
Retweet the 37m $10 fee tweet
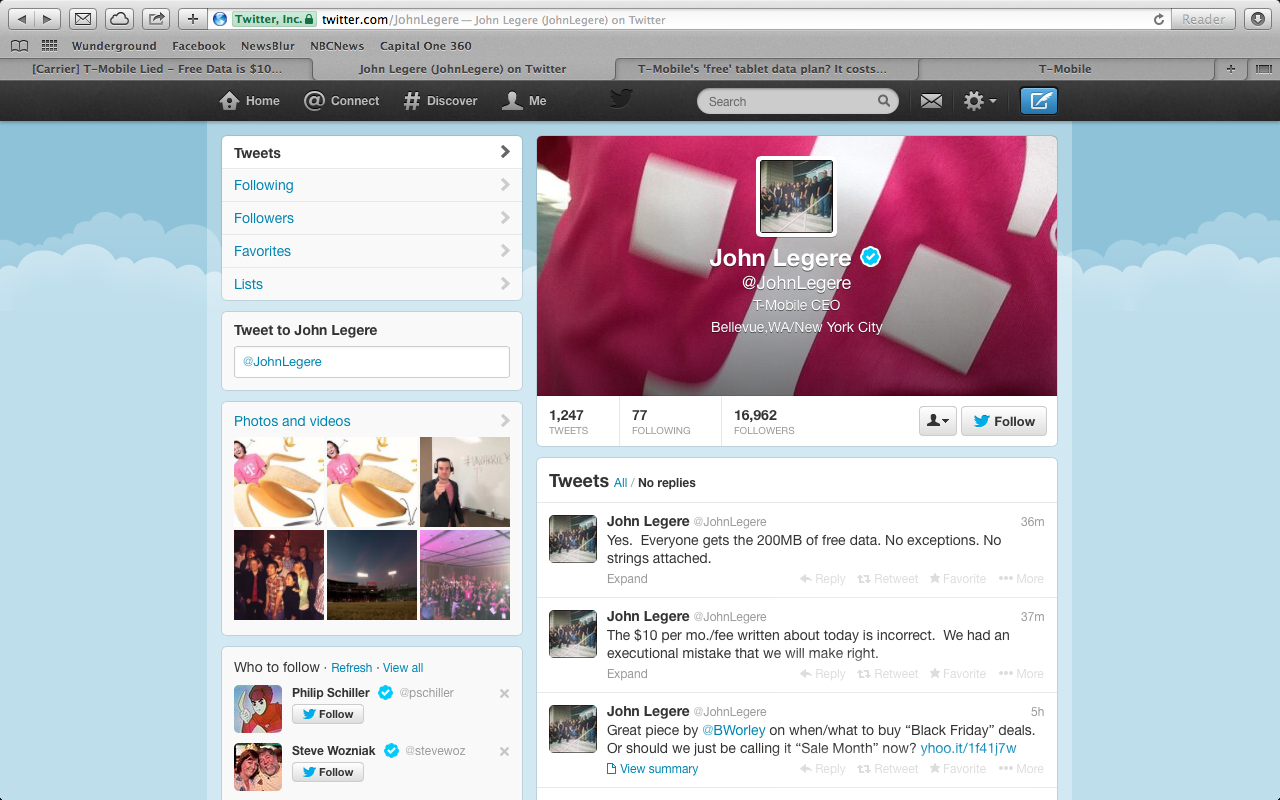pyautogui.click(x=888, y=674)
